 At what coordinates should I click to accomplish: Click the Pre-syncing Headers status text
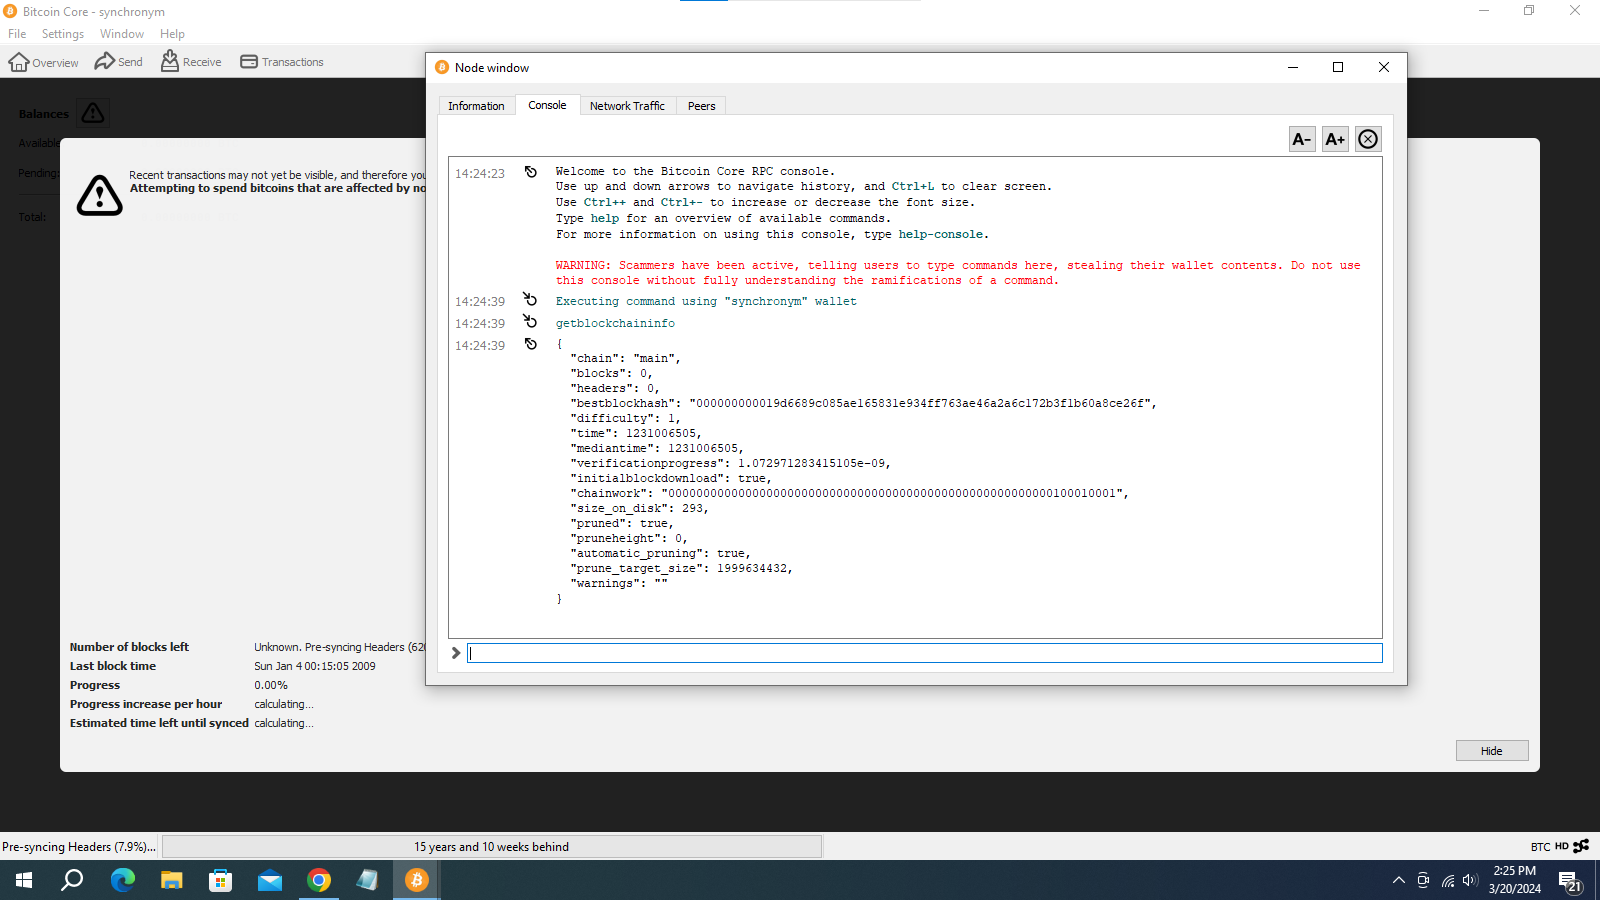click(79, 847)
